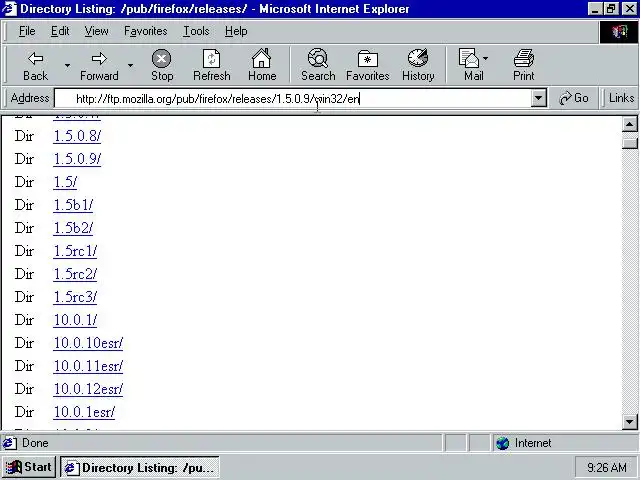
Task: Open the 10.0.10esr/ directory link
Action: (88, 343)
